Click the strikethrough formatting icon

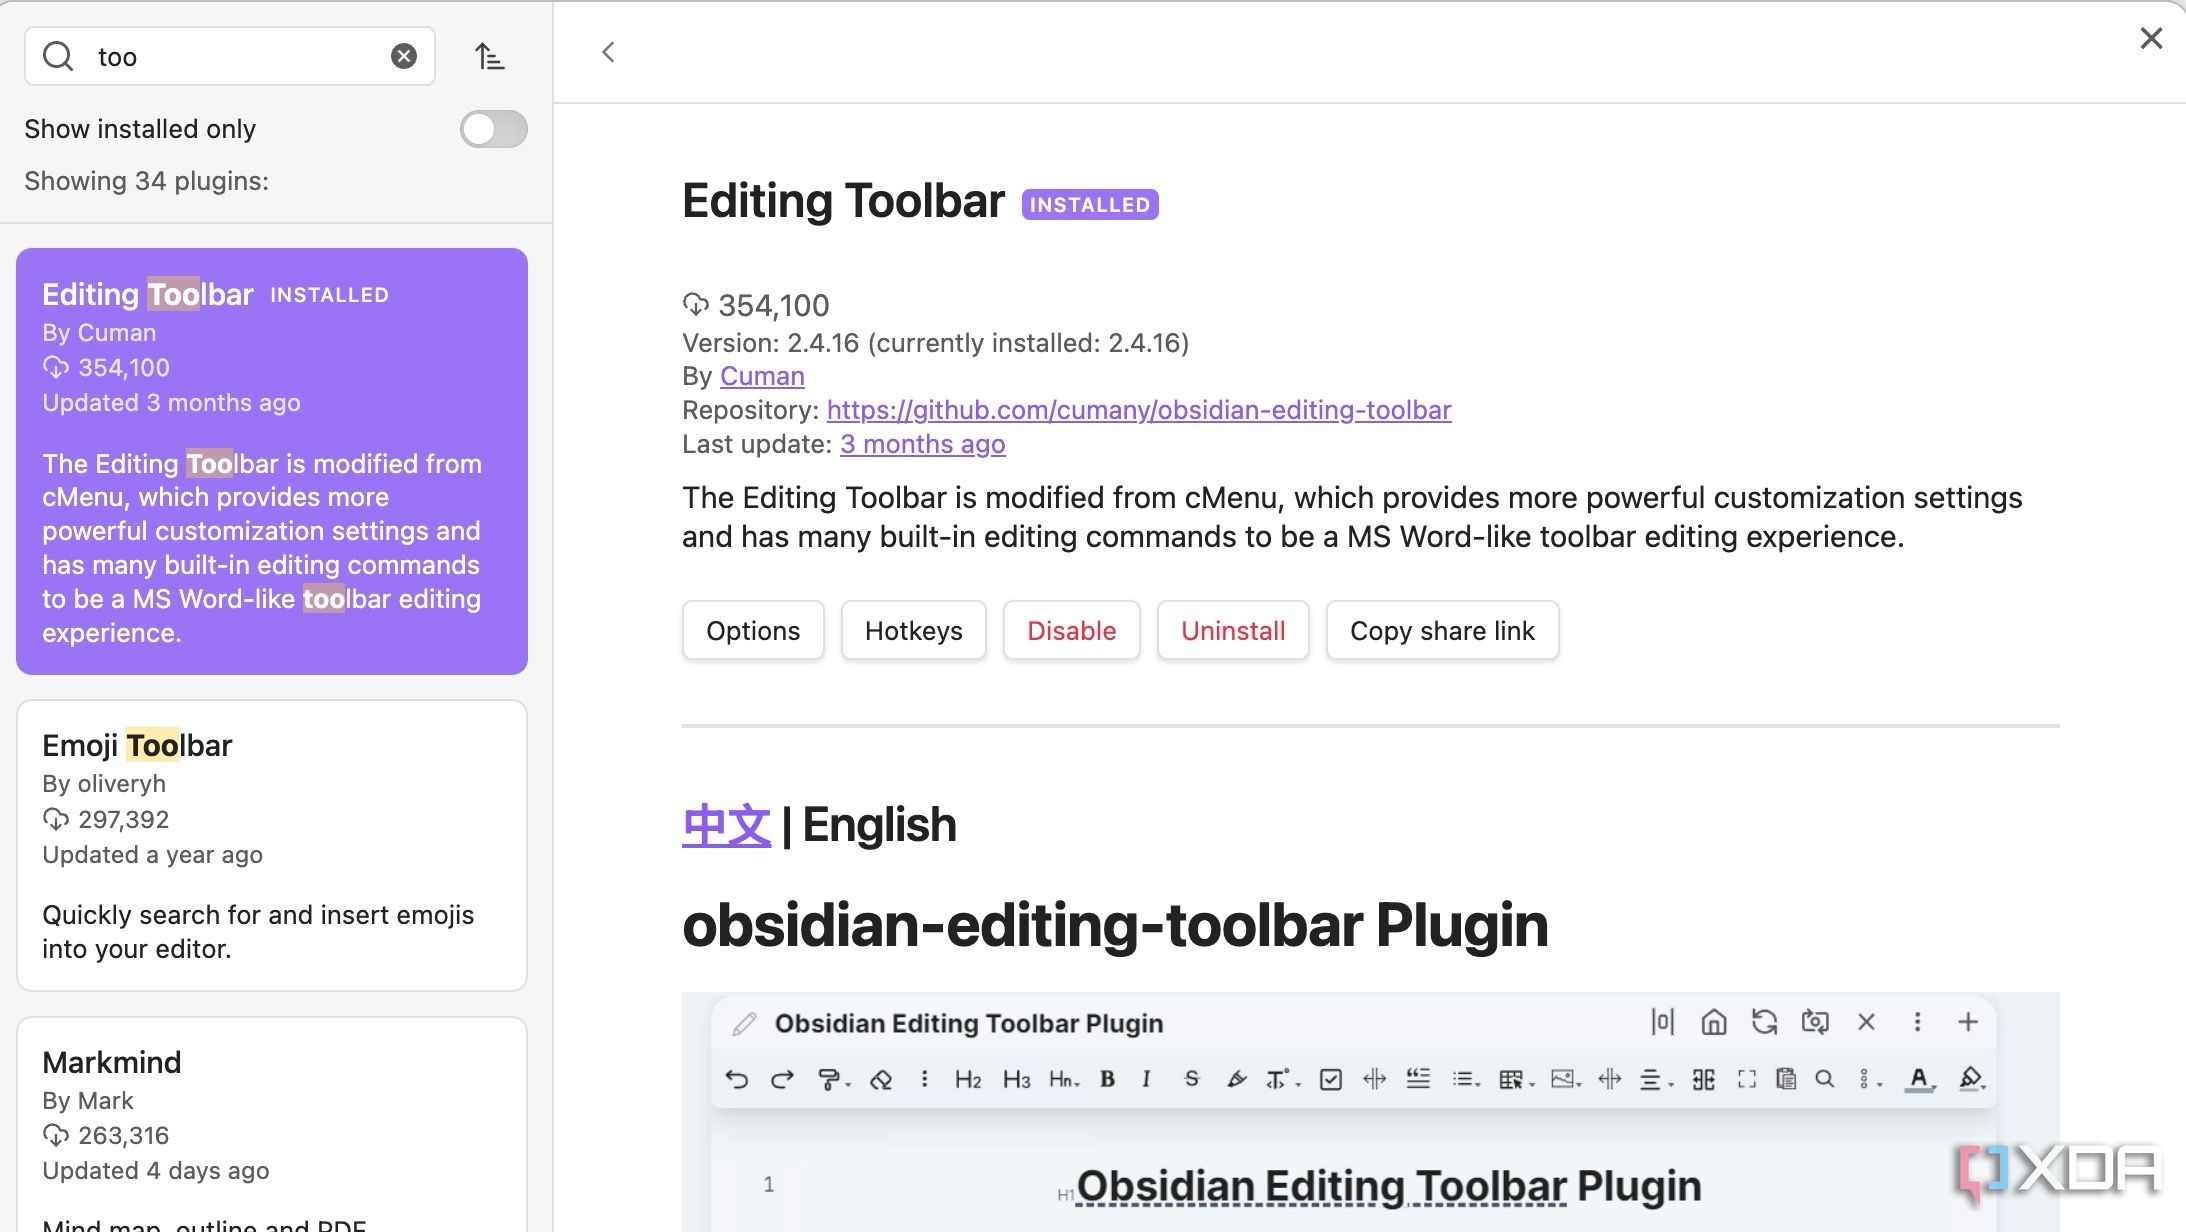1192,1077
